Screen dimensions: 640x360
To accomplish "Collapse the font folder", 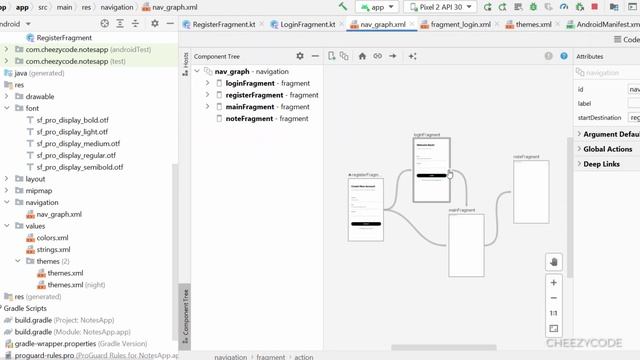I will 7,108.
